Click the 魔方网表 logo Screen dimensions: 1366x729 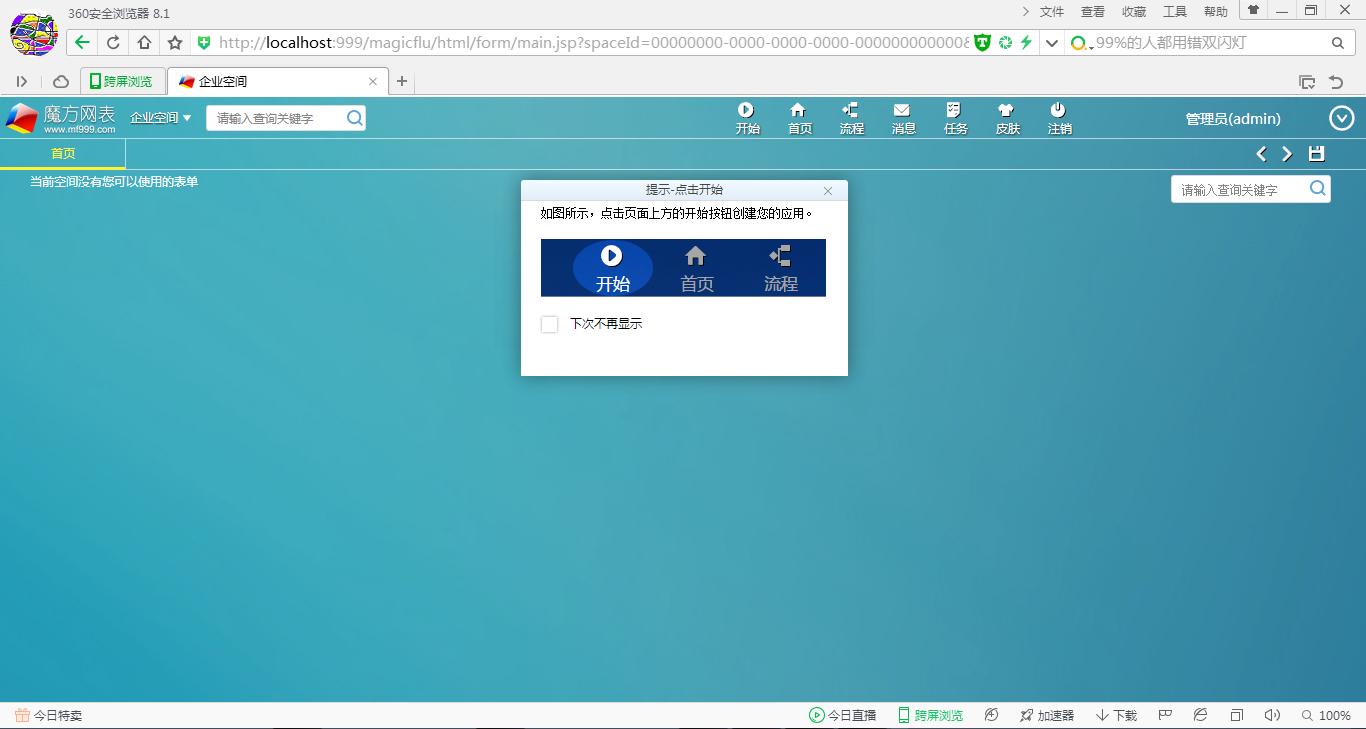61,118
